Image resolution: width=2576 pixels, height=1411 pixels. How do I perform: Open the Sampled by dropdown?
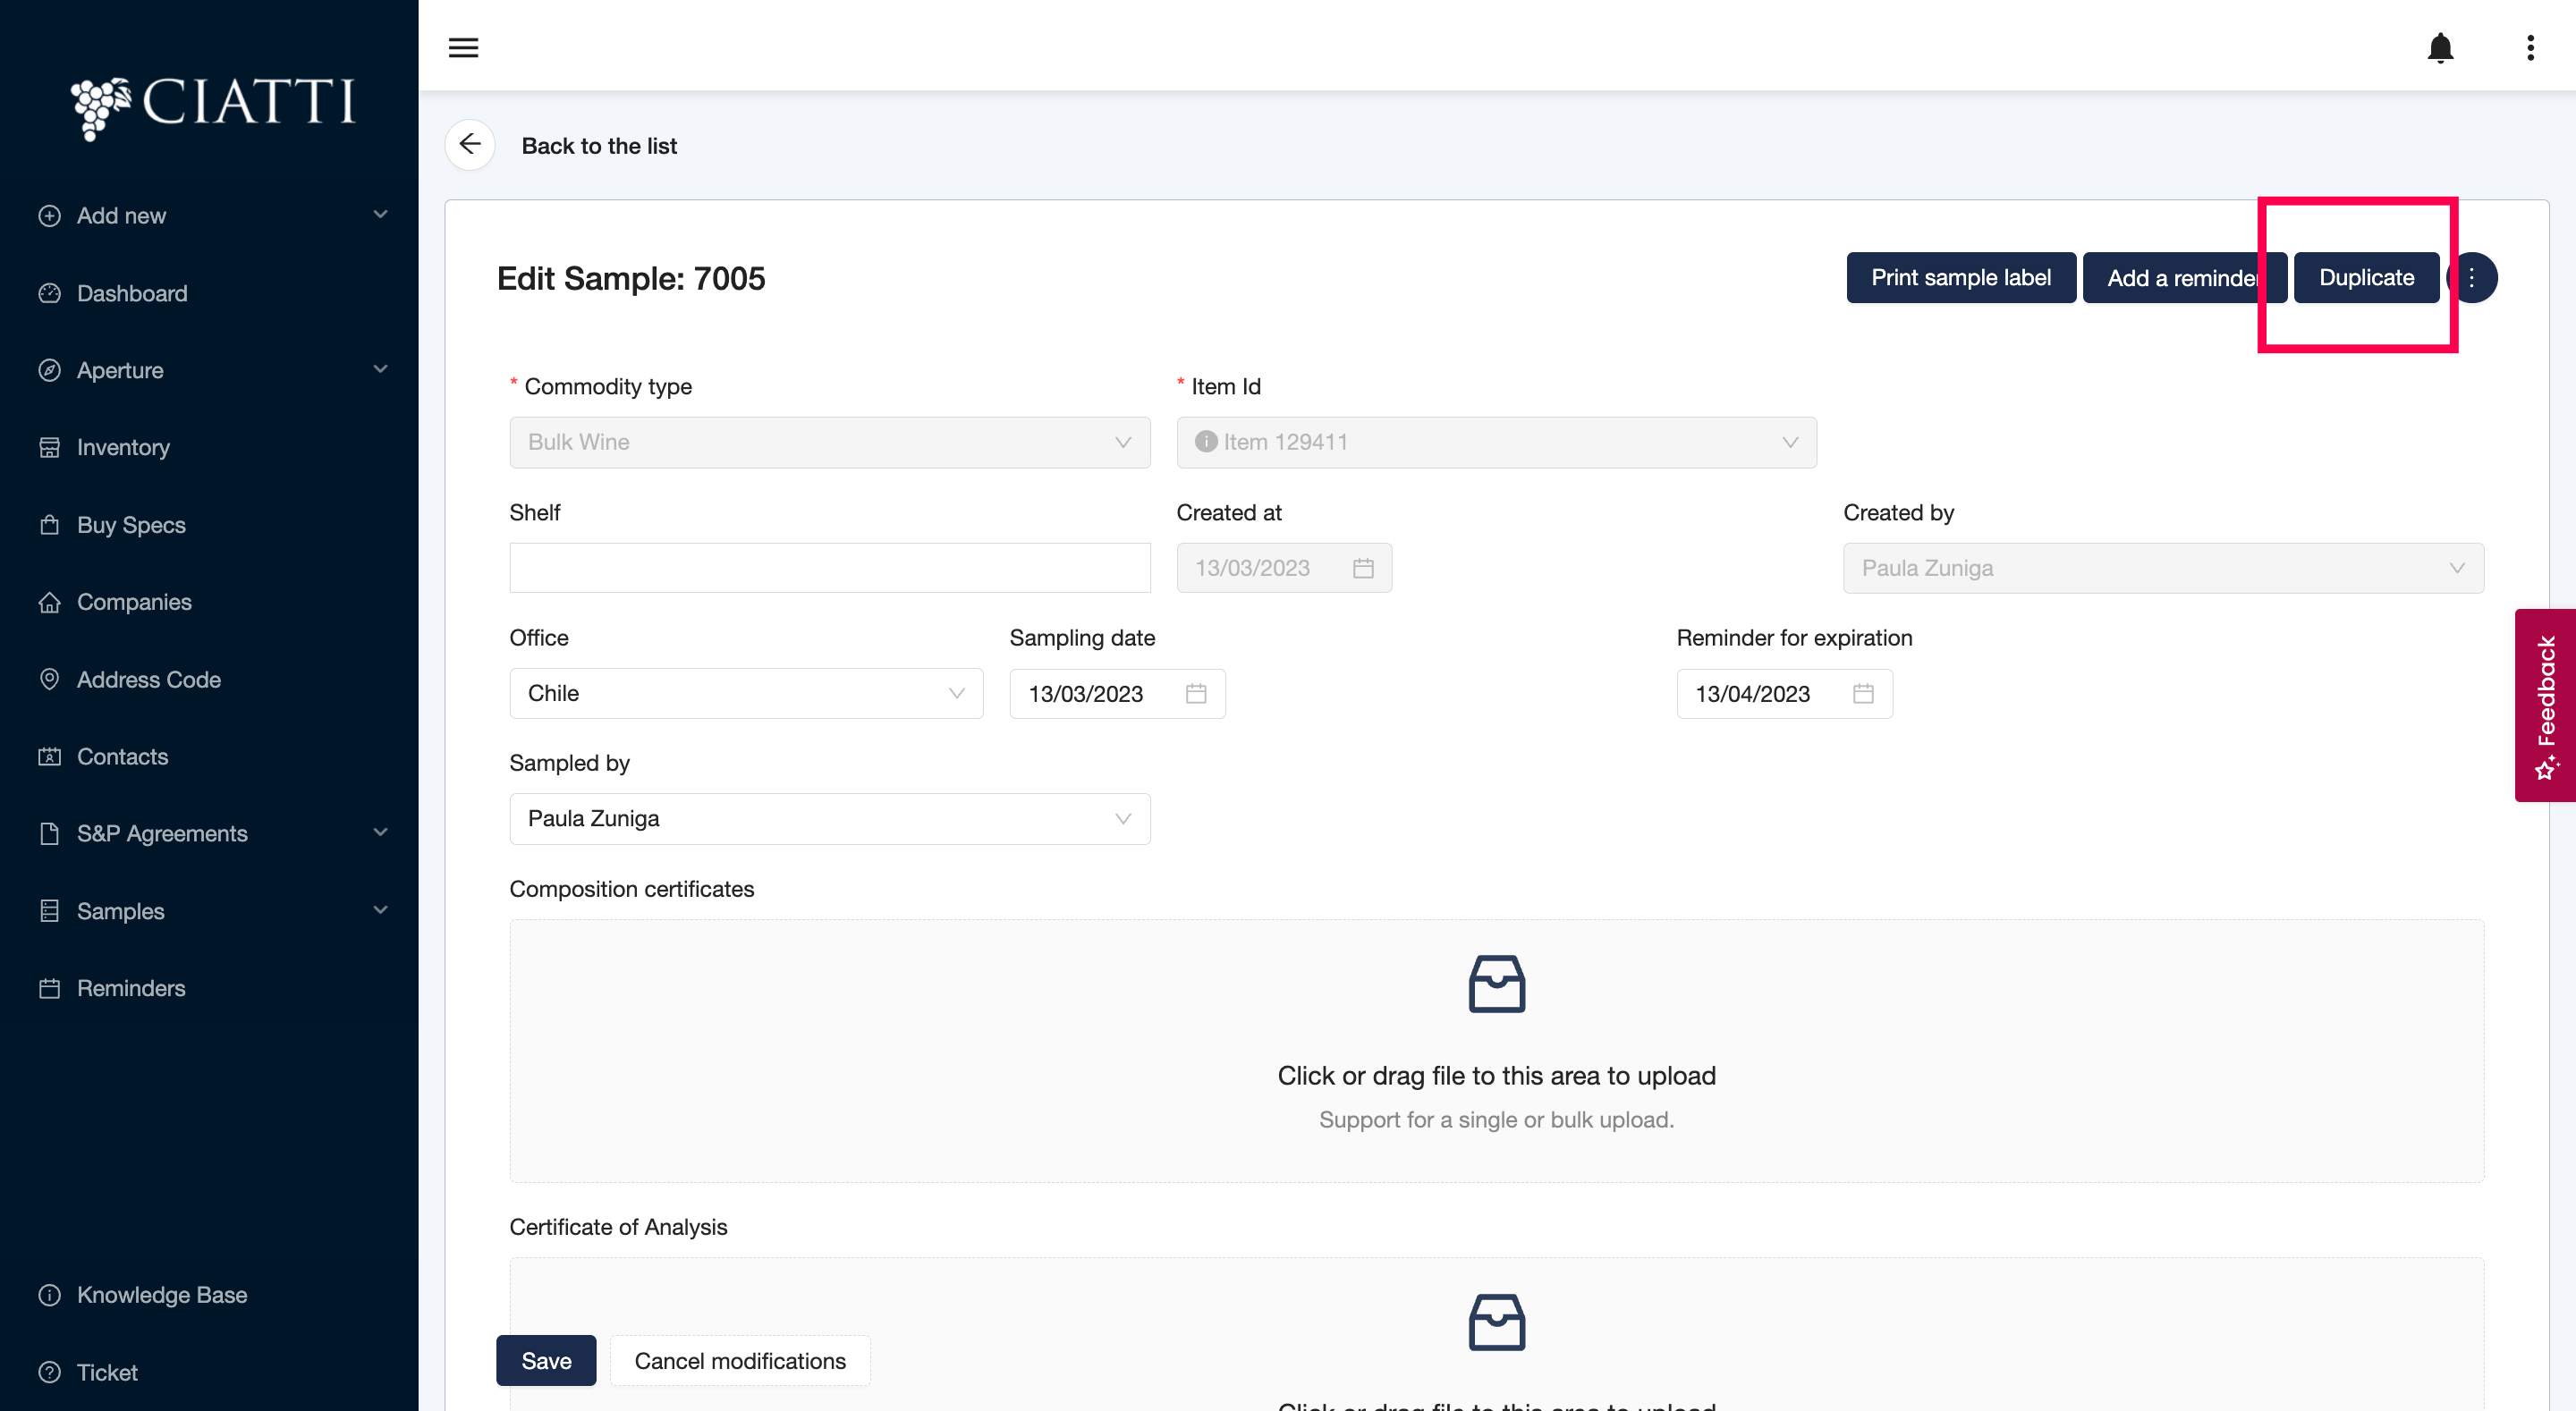[x=829, y=818]
